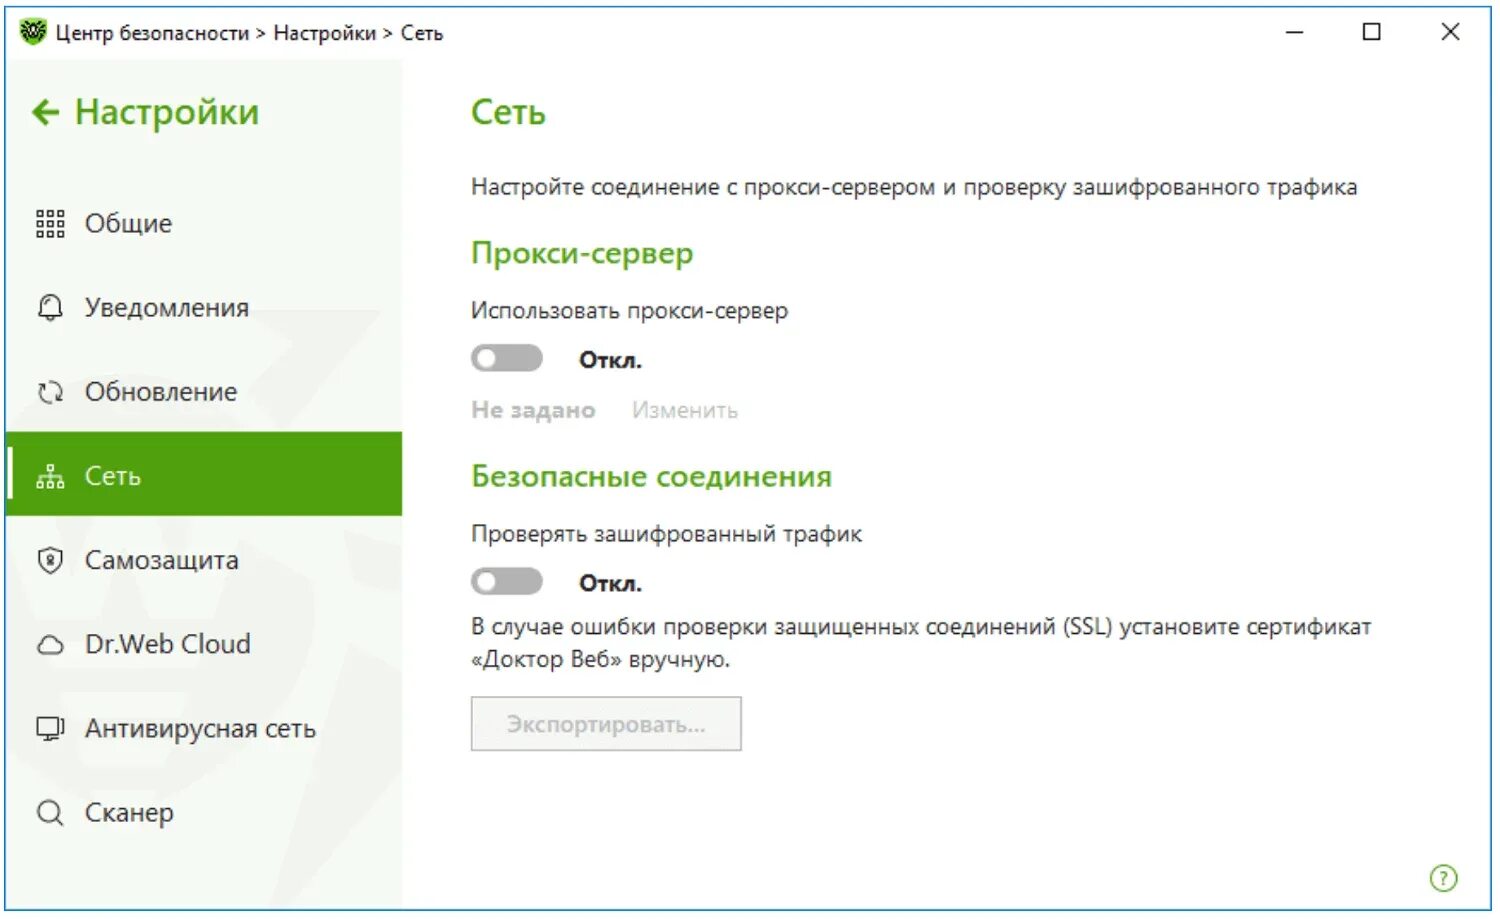Click the Сканер magnifier icon
1500x919 pixels.
pyautogui.click(x=50, y=813)
